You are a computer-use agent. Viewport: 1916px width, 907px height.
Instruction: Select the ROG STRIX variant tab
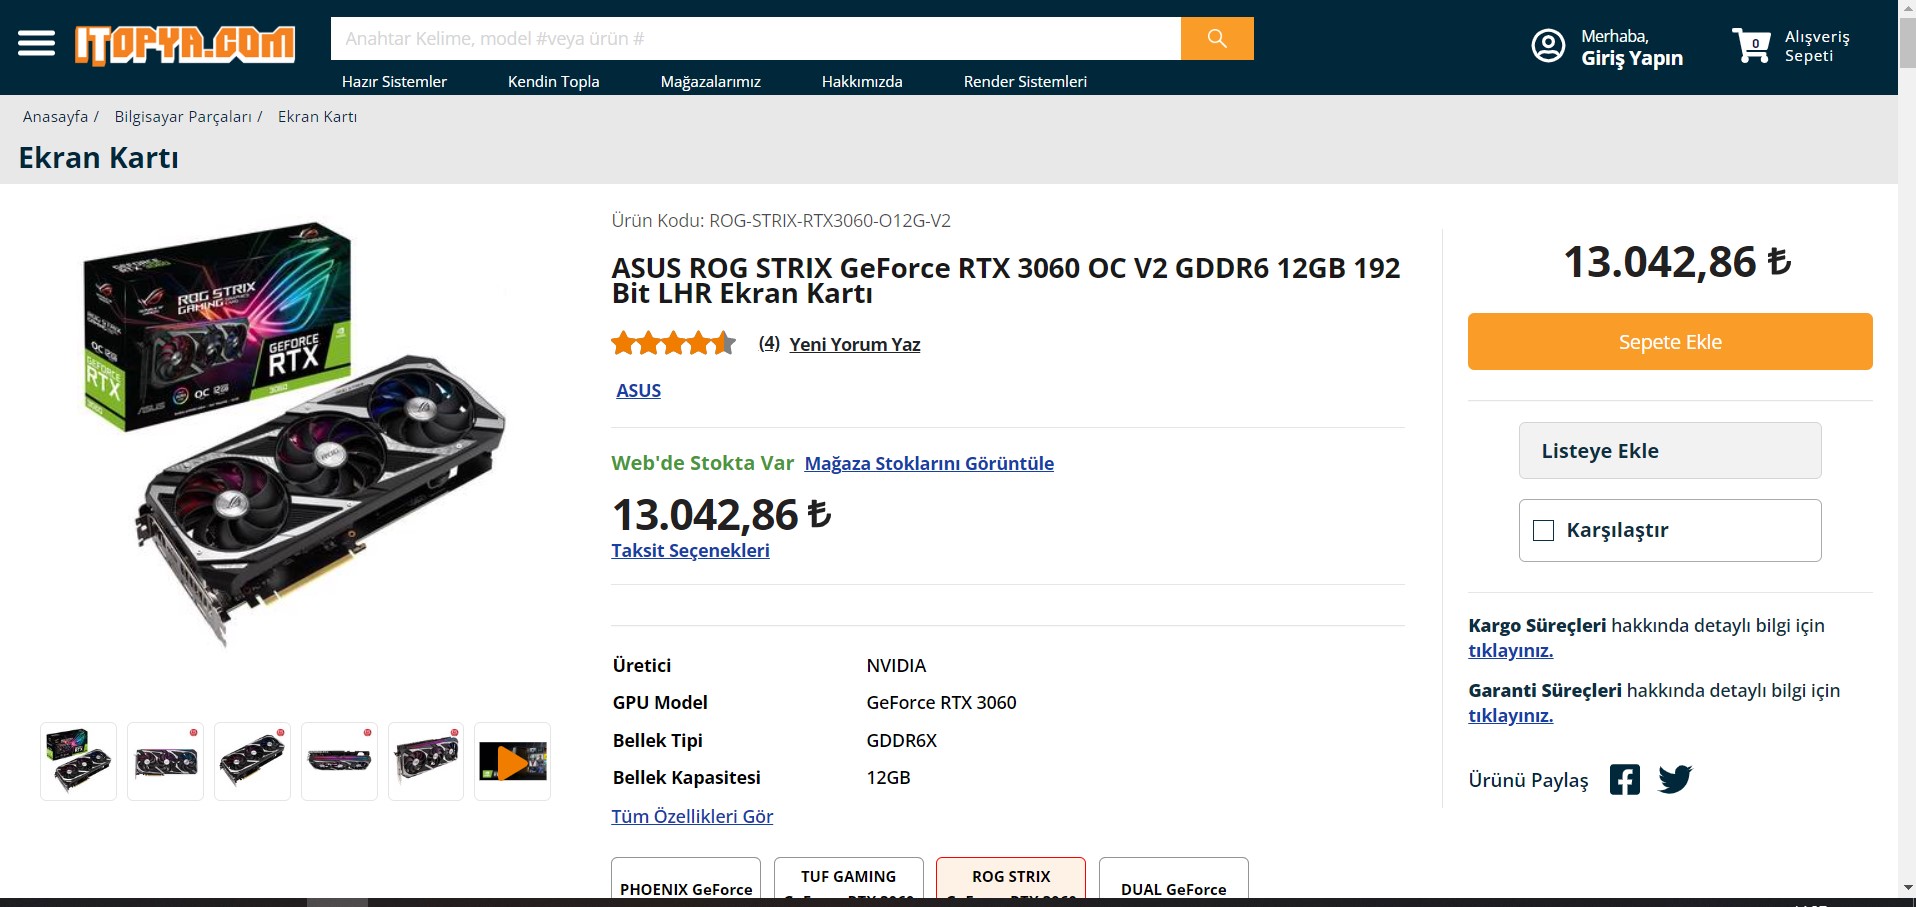click(x=1011, y=879)
